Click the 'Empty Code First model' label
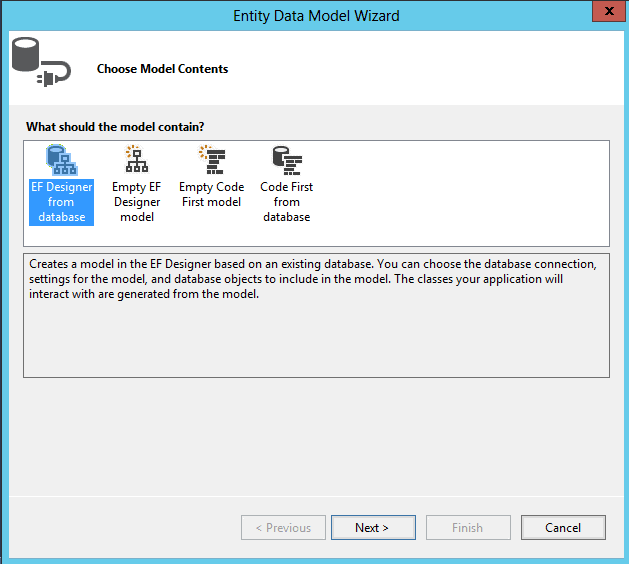Viewport: 629px width, 564px height. 211,195
